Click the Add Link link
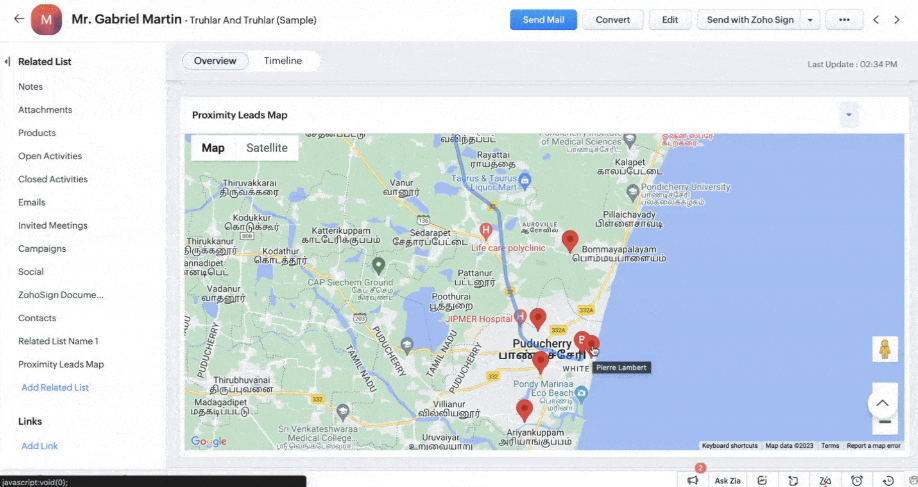Screen dimensions: 918x487 point(40,446)
